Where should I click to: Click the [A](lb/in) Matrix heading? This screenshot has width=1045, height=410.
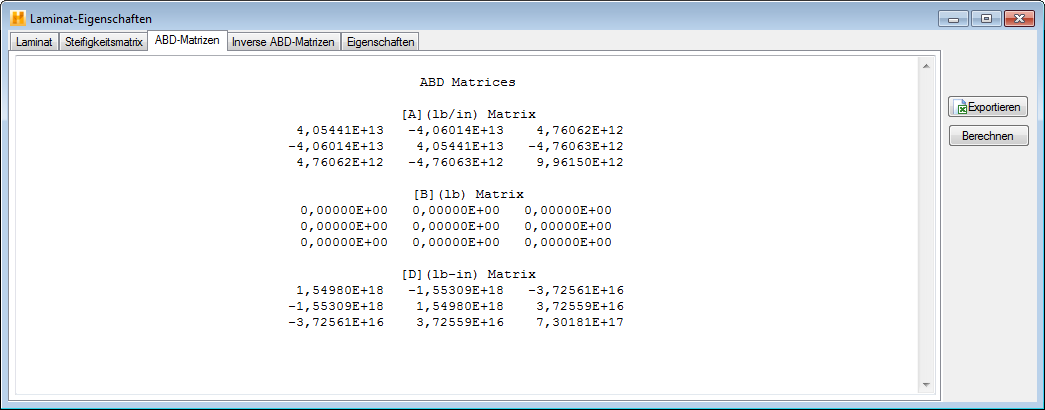[468, 114]
